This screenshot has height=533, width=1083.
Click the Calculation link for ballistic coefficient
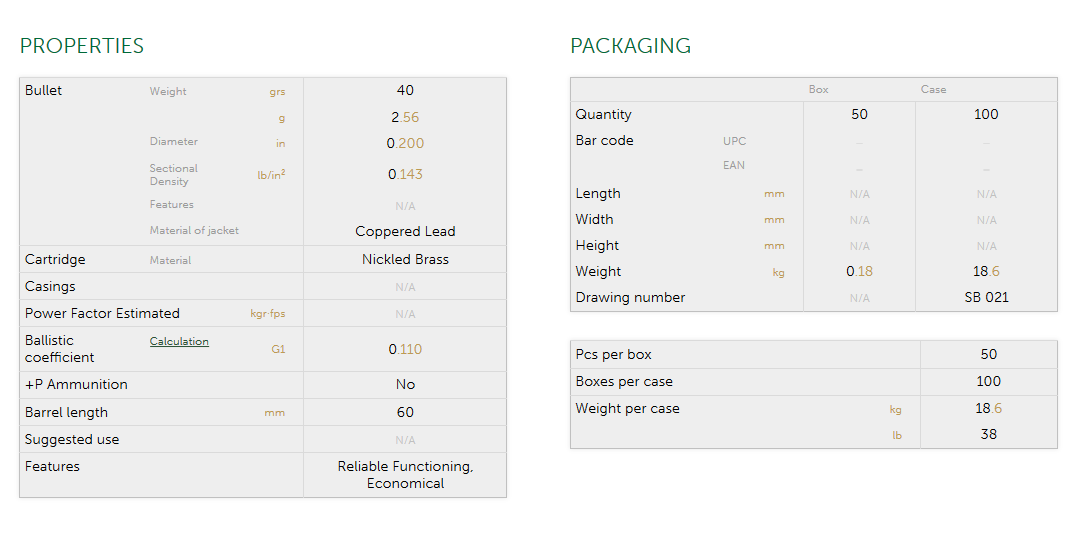click(x=179, y=342)
